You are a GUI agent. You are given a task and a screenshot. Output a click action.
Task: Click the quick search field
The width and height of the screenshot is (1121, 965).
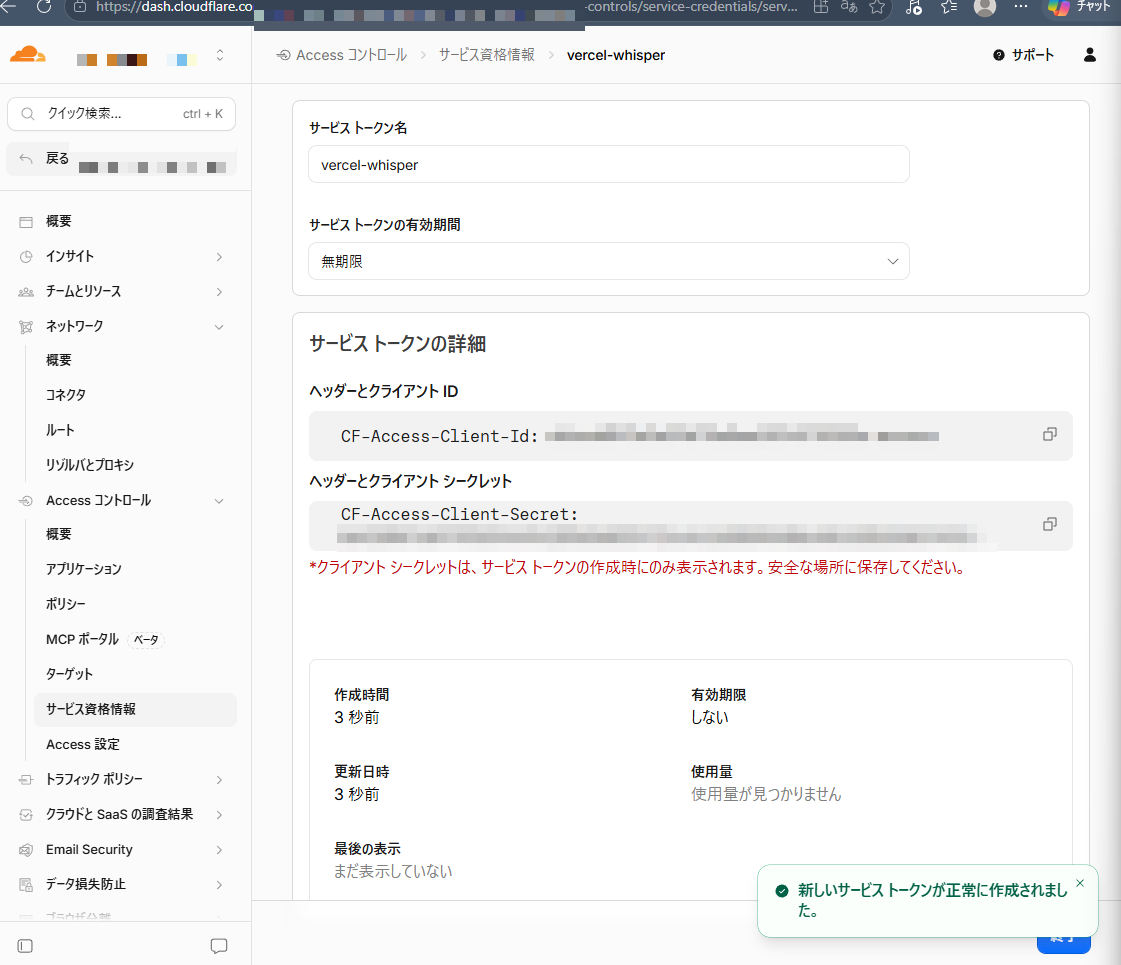point(122,114)
